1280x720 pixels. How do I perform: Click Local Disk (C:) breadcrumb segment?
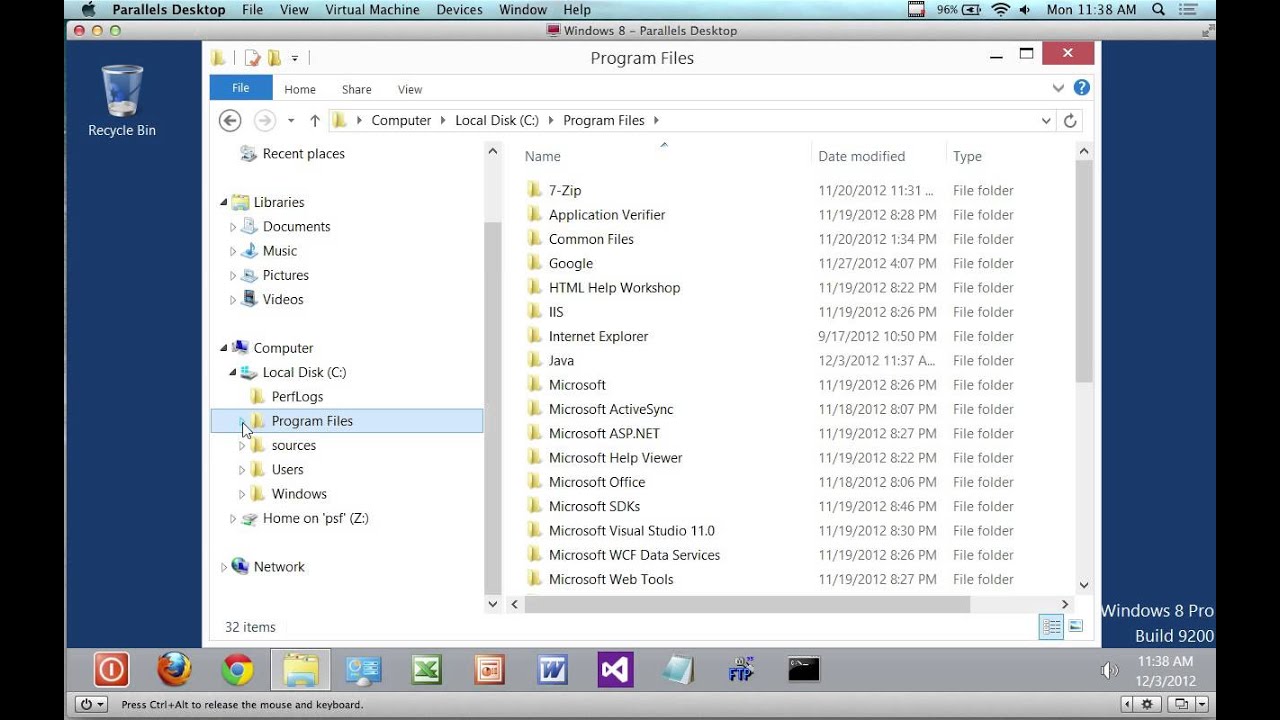point(497,120)
